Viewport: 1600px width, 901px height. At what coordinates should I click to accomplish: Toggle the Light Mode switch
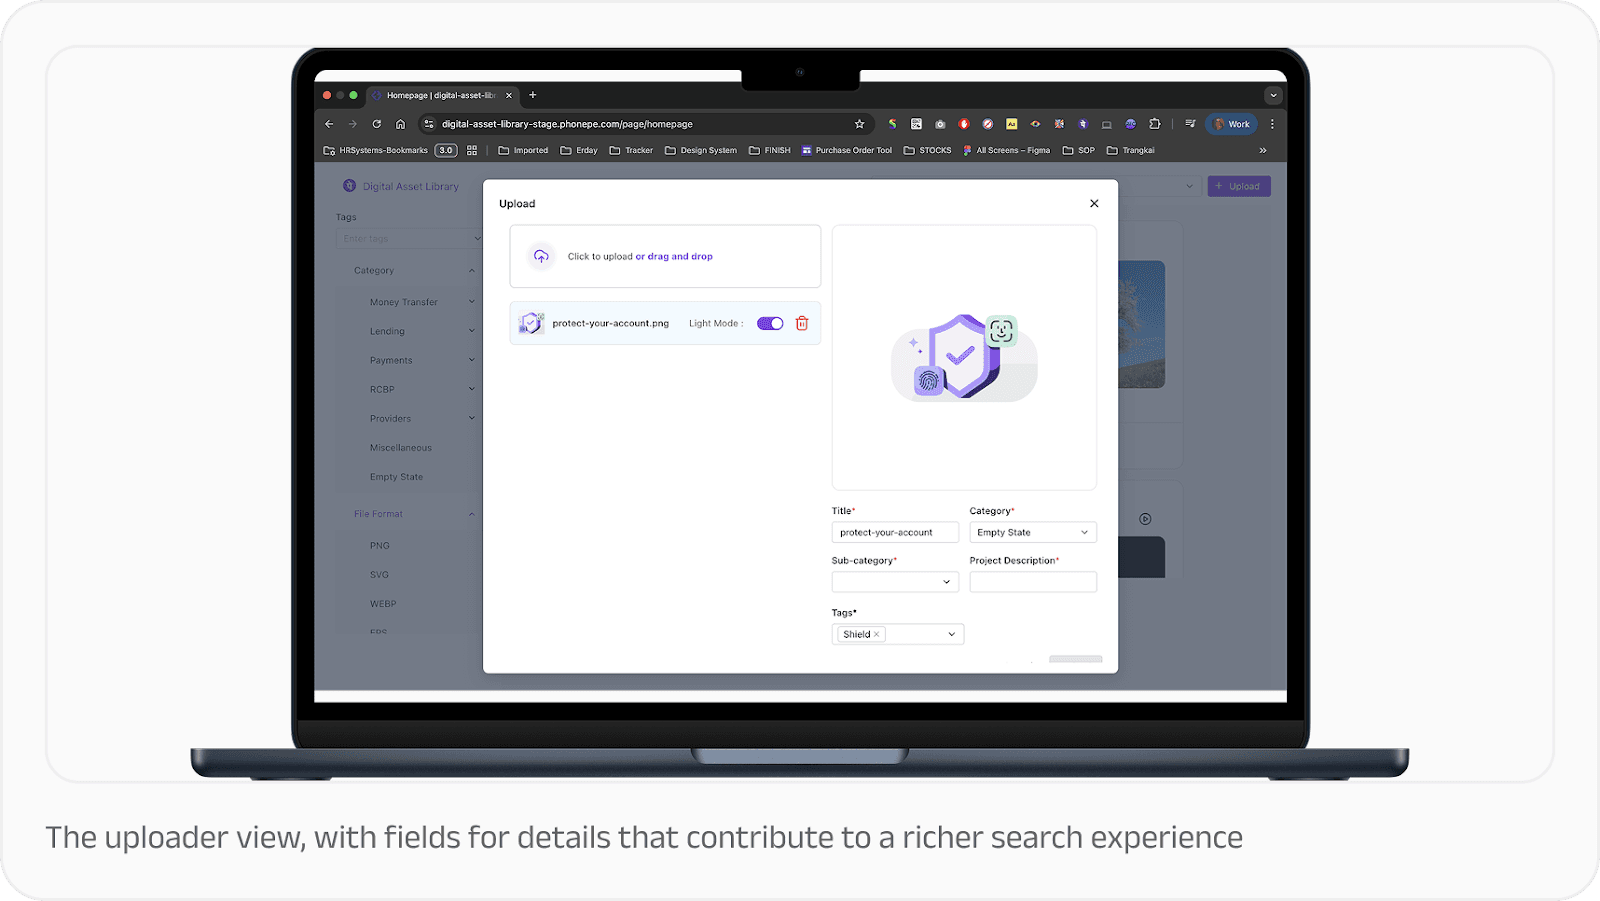pyautogui.click(x=770, y=323)
